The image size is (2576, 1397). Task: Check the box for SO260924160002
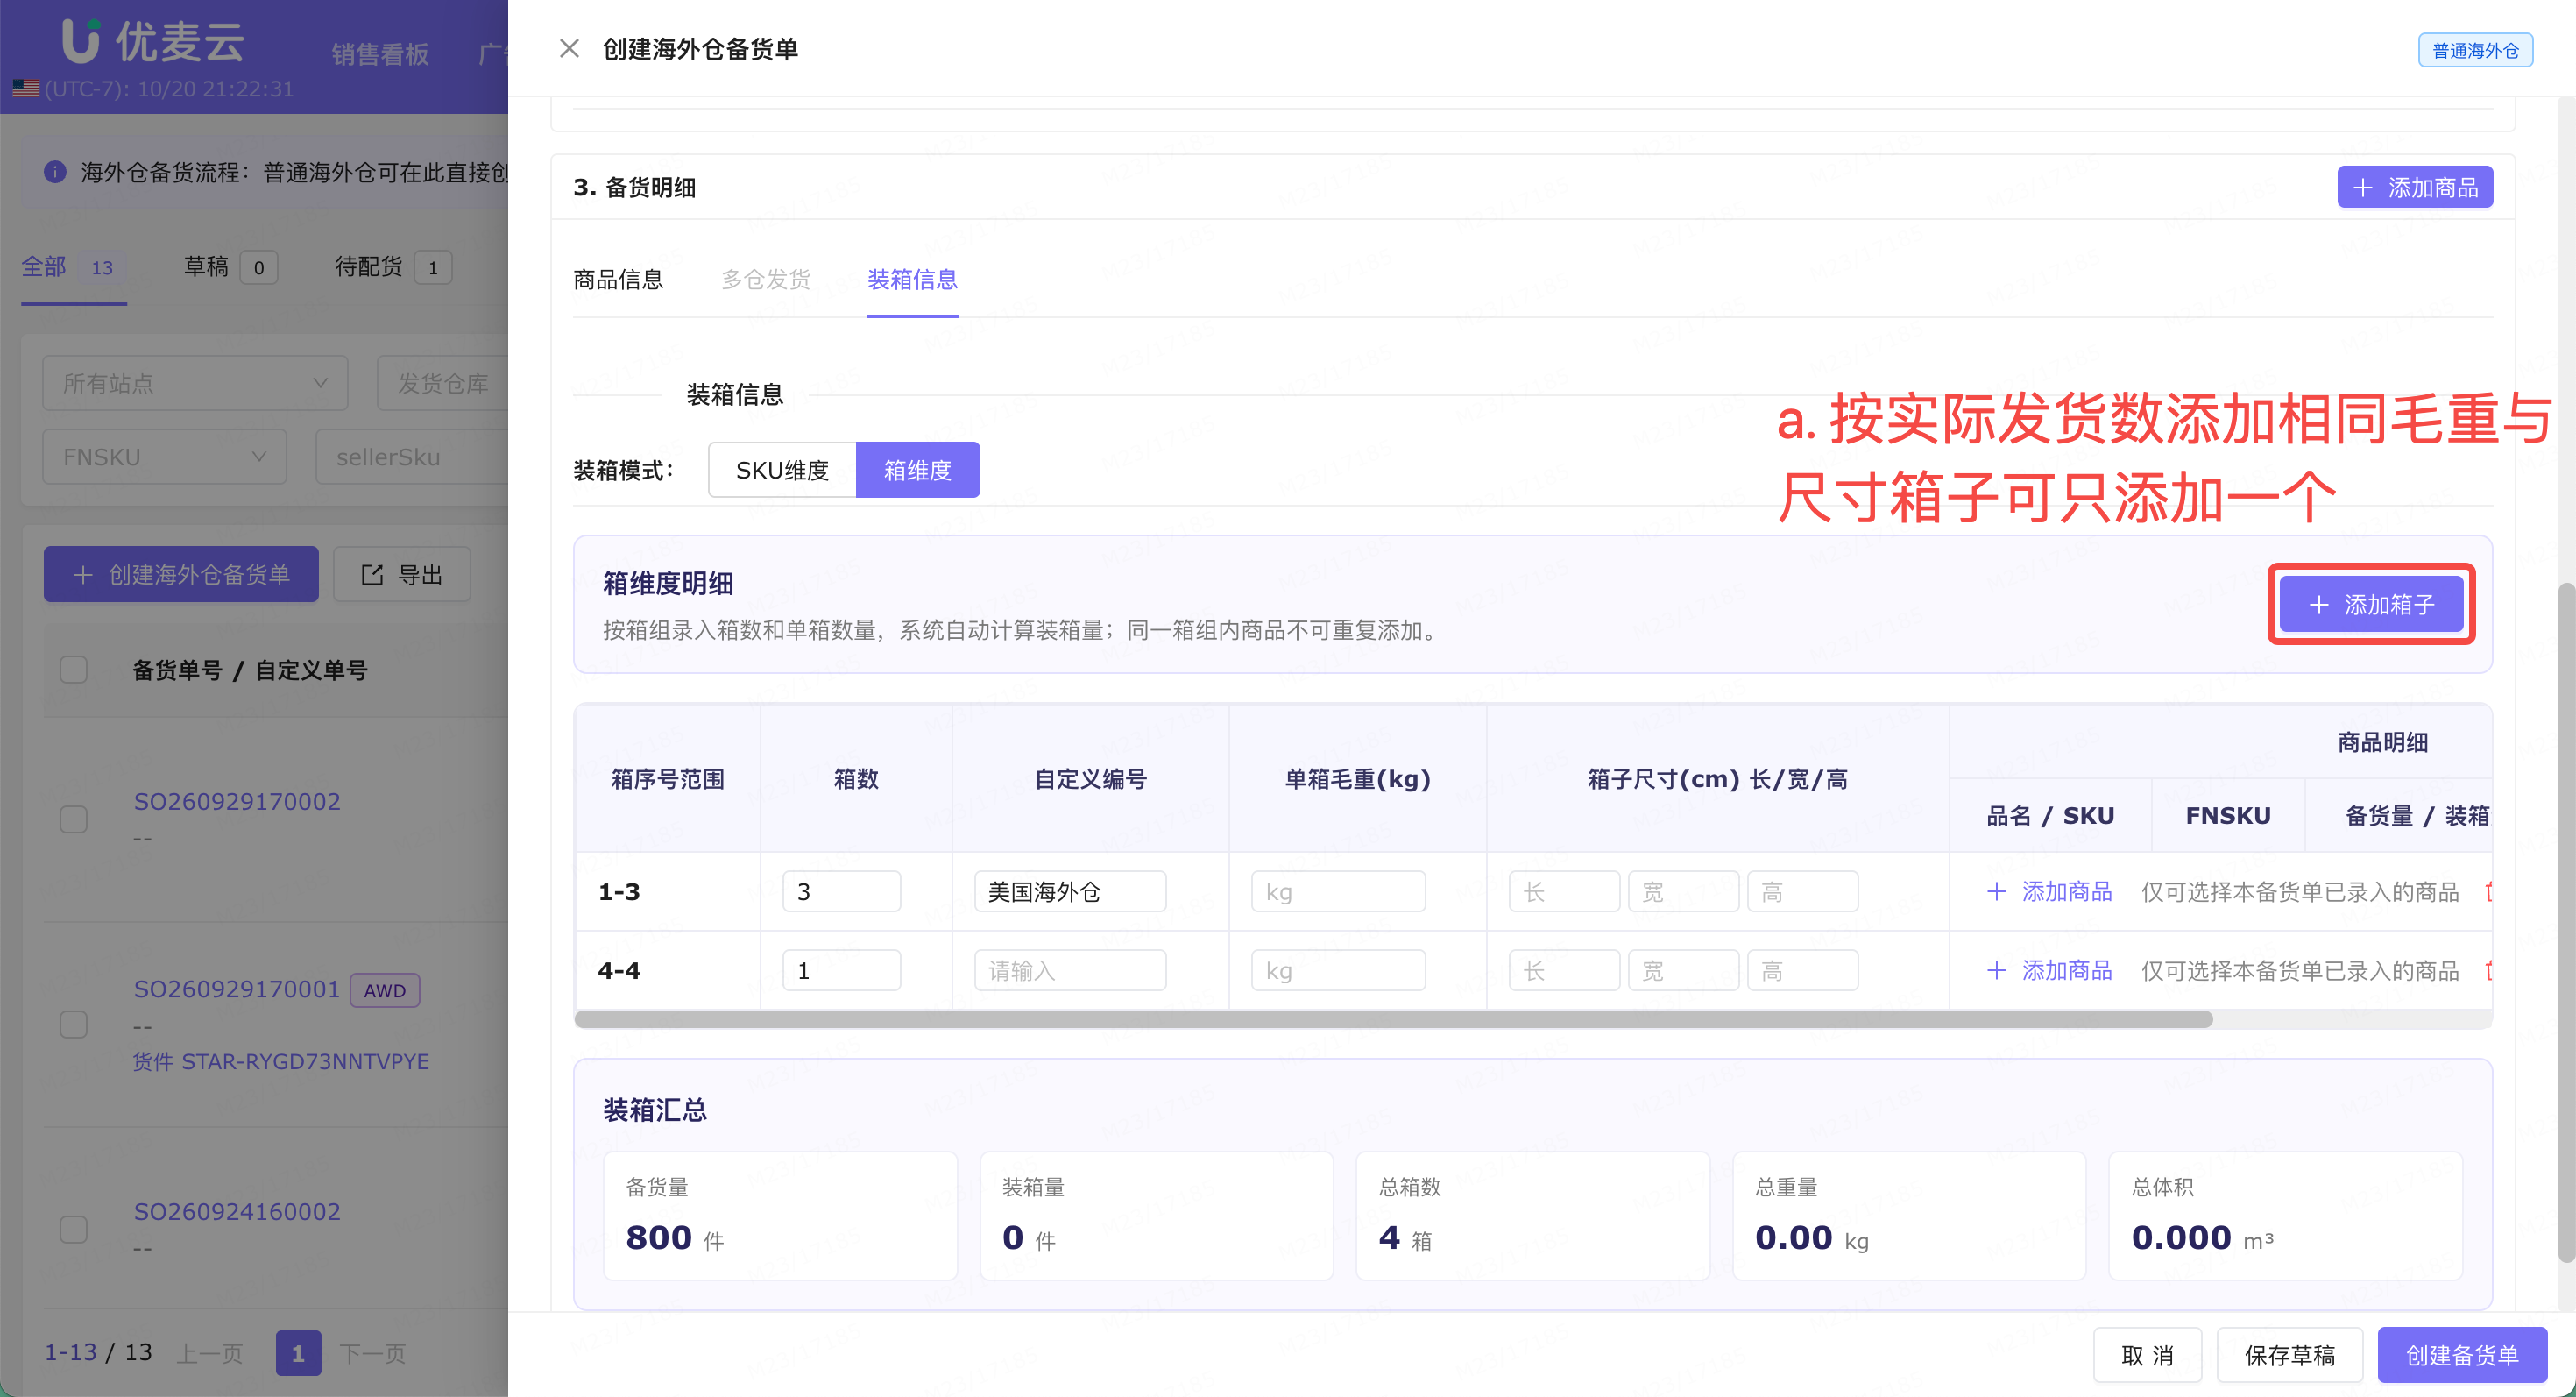(74, 1229)
